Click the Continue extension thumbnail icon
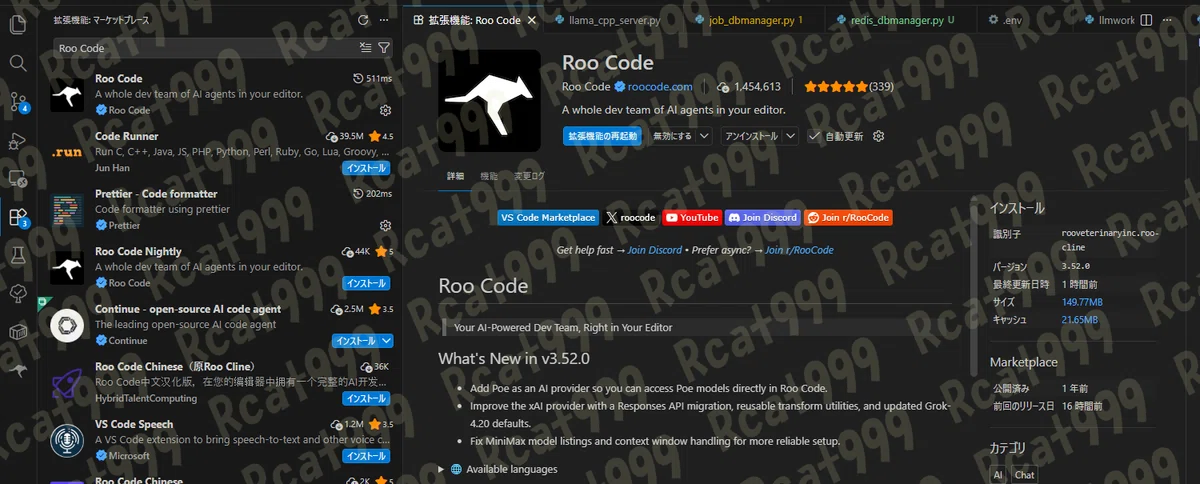The image size is (1200, 484). (x=67, y=326)
